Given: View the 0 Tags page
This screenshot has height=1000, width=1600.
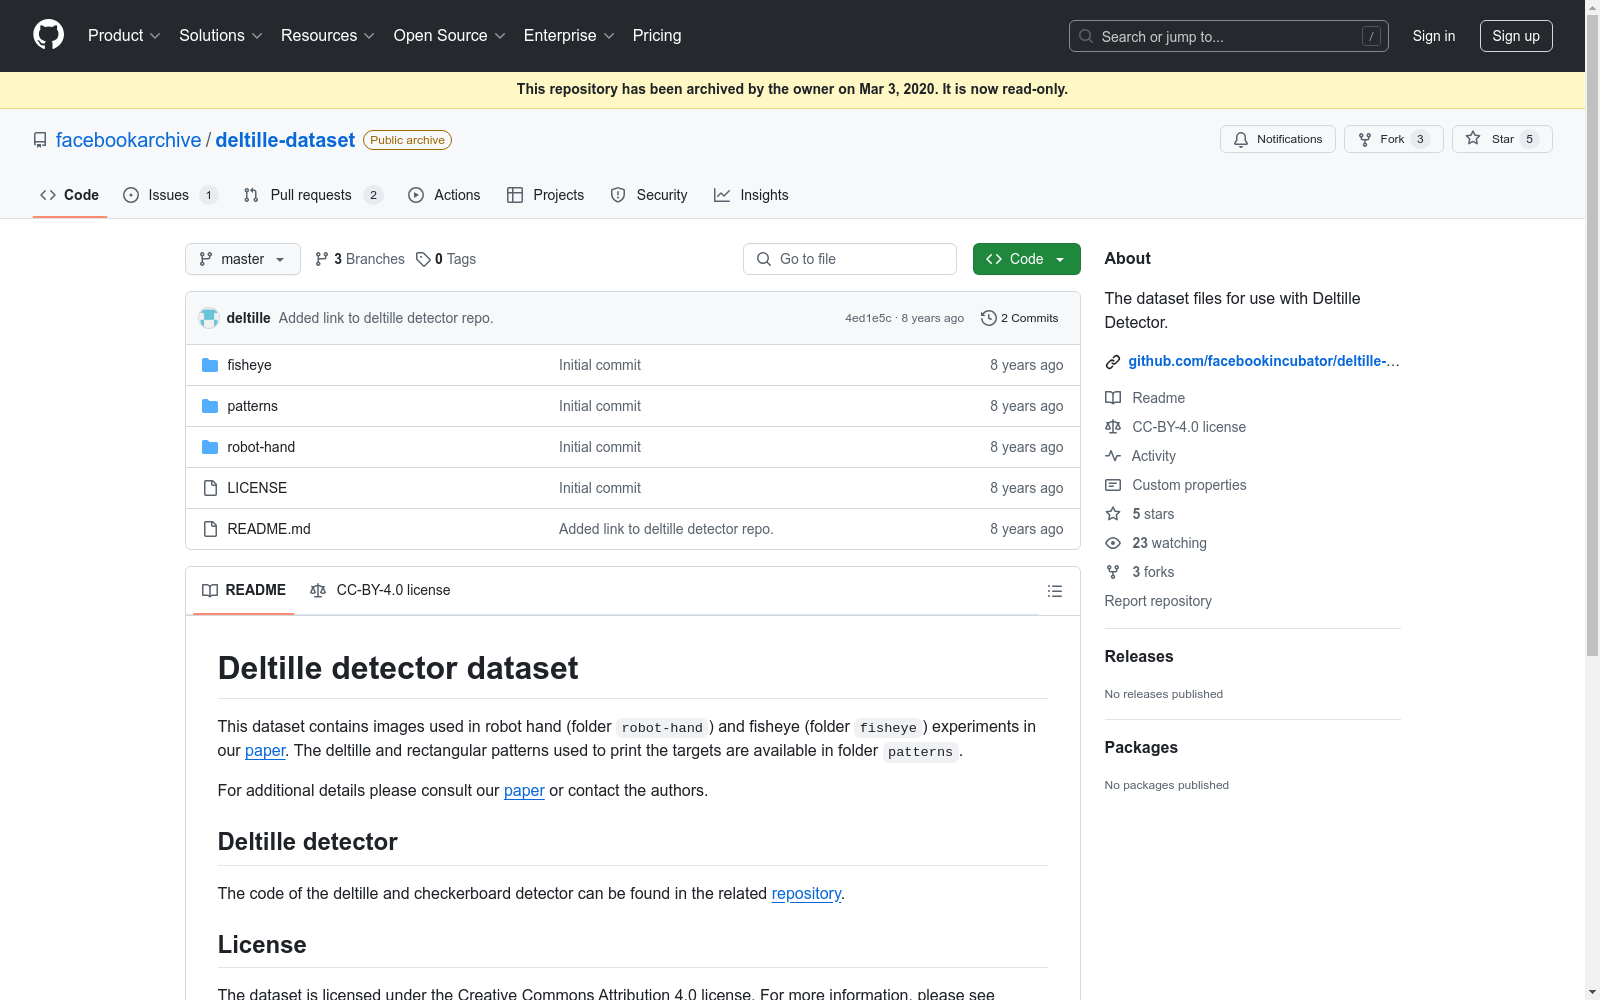Looking at the screenshot, I should pyautogui.click(x=446, y=259).
